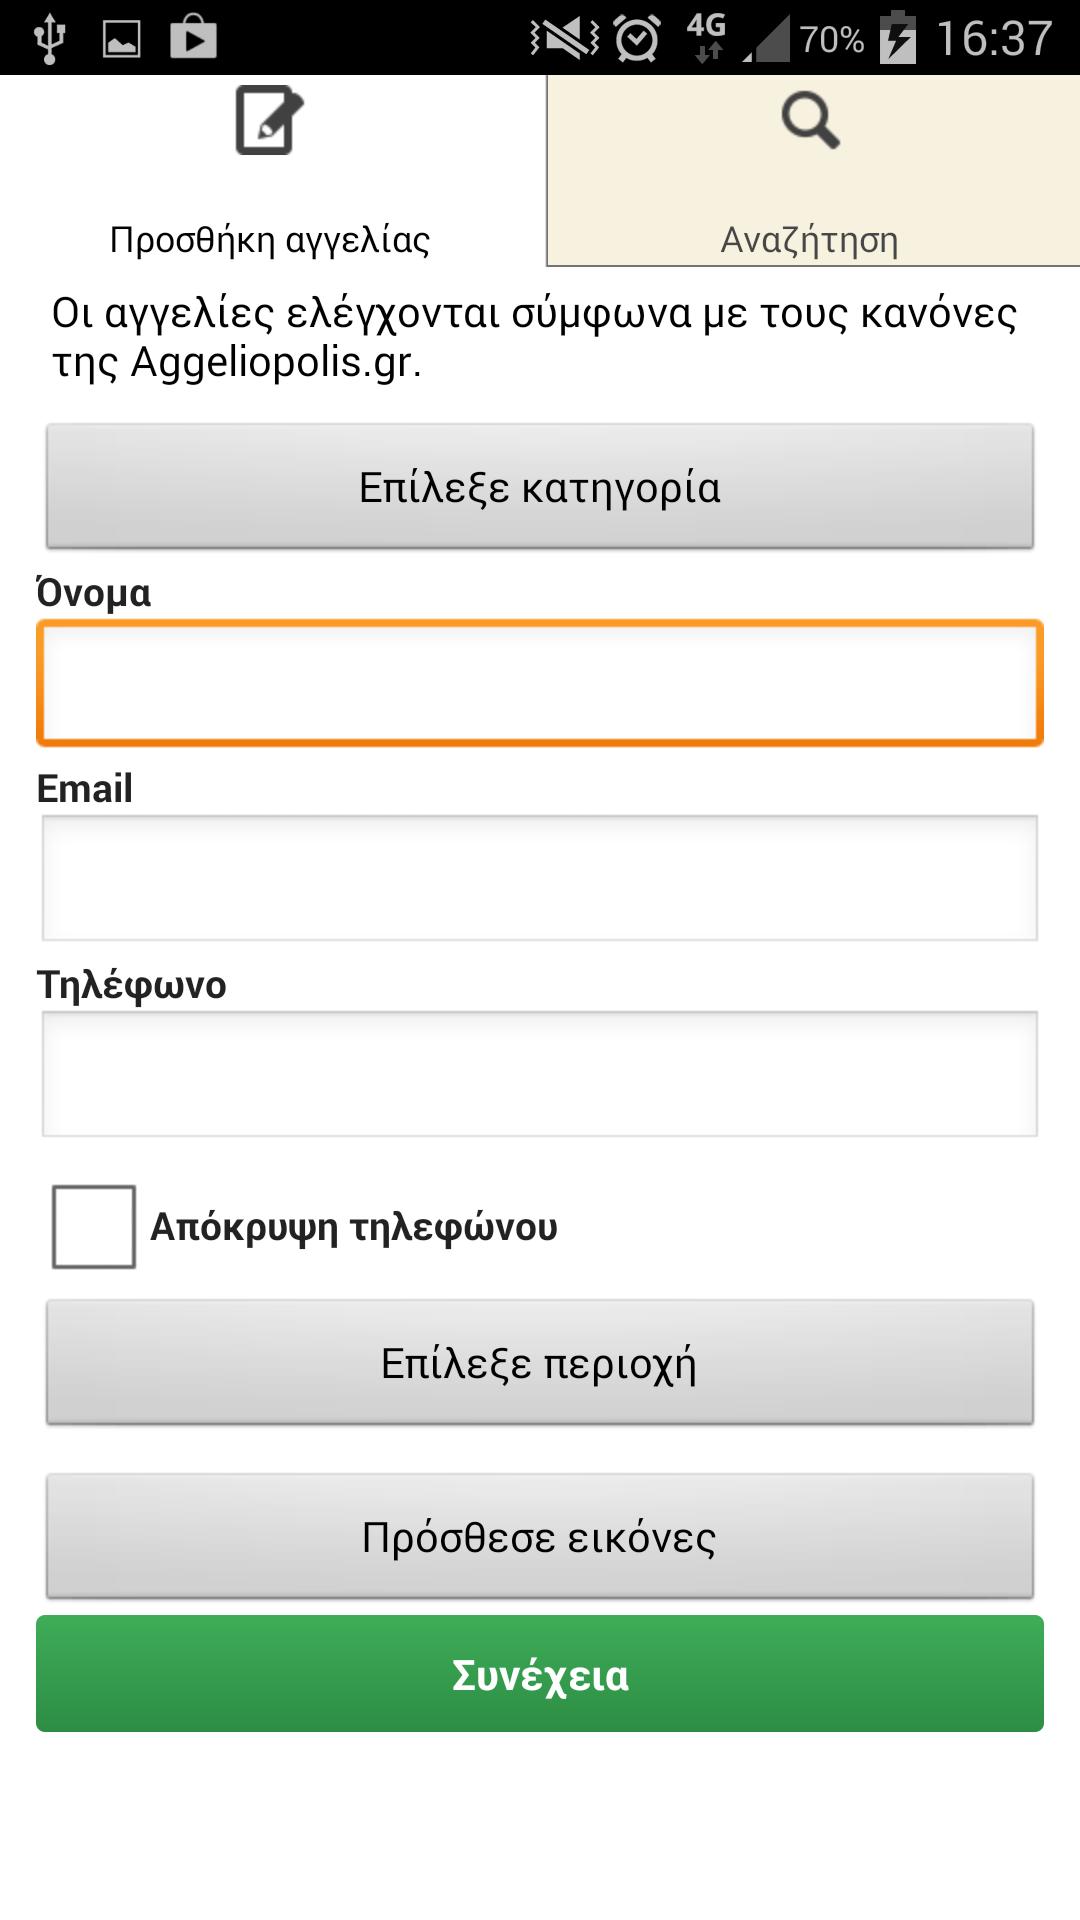Click inside the Email input field

[540, 877]
